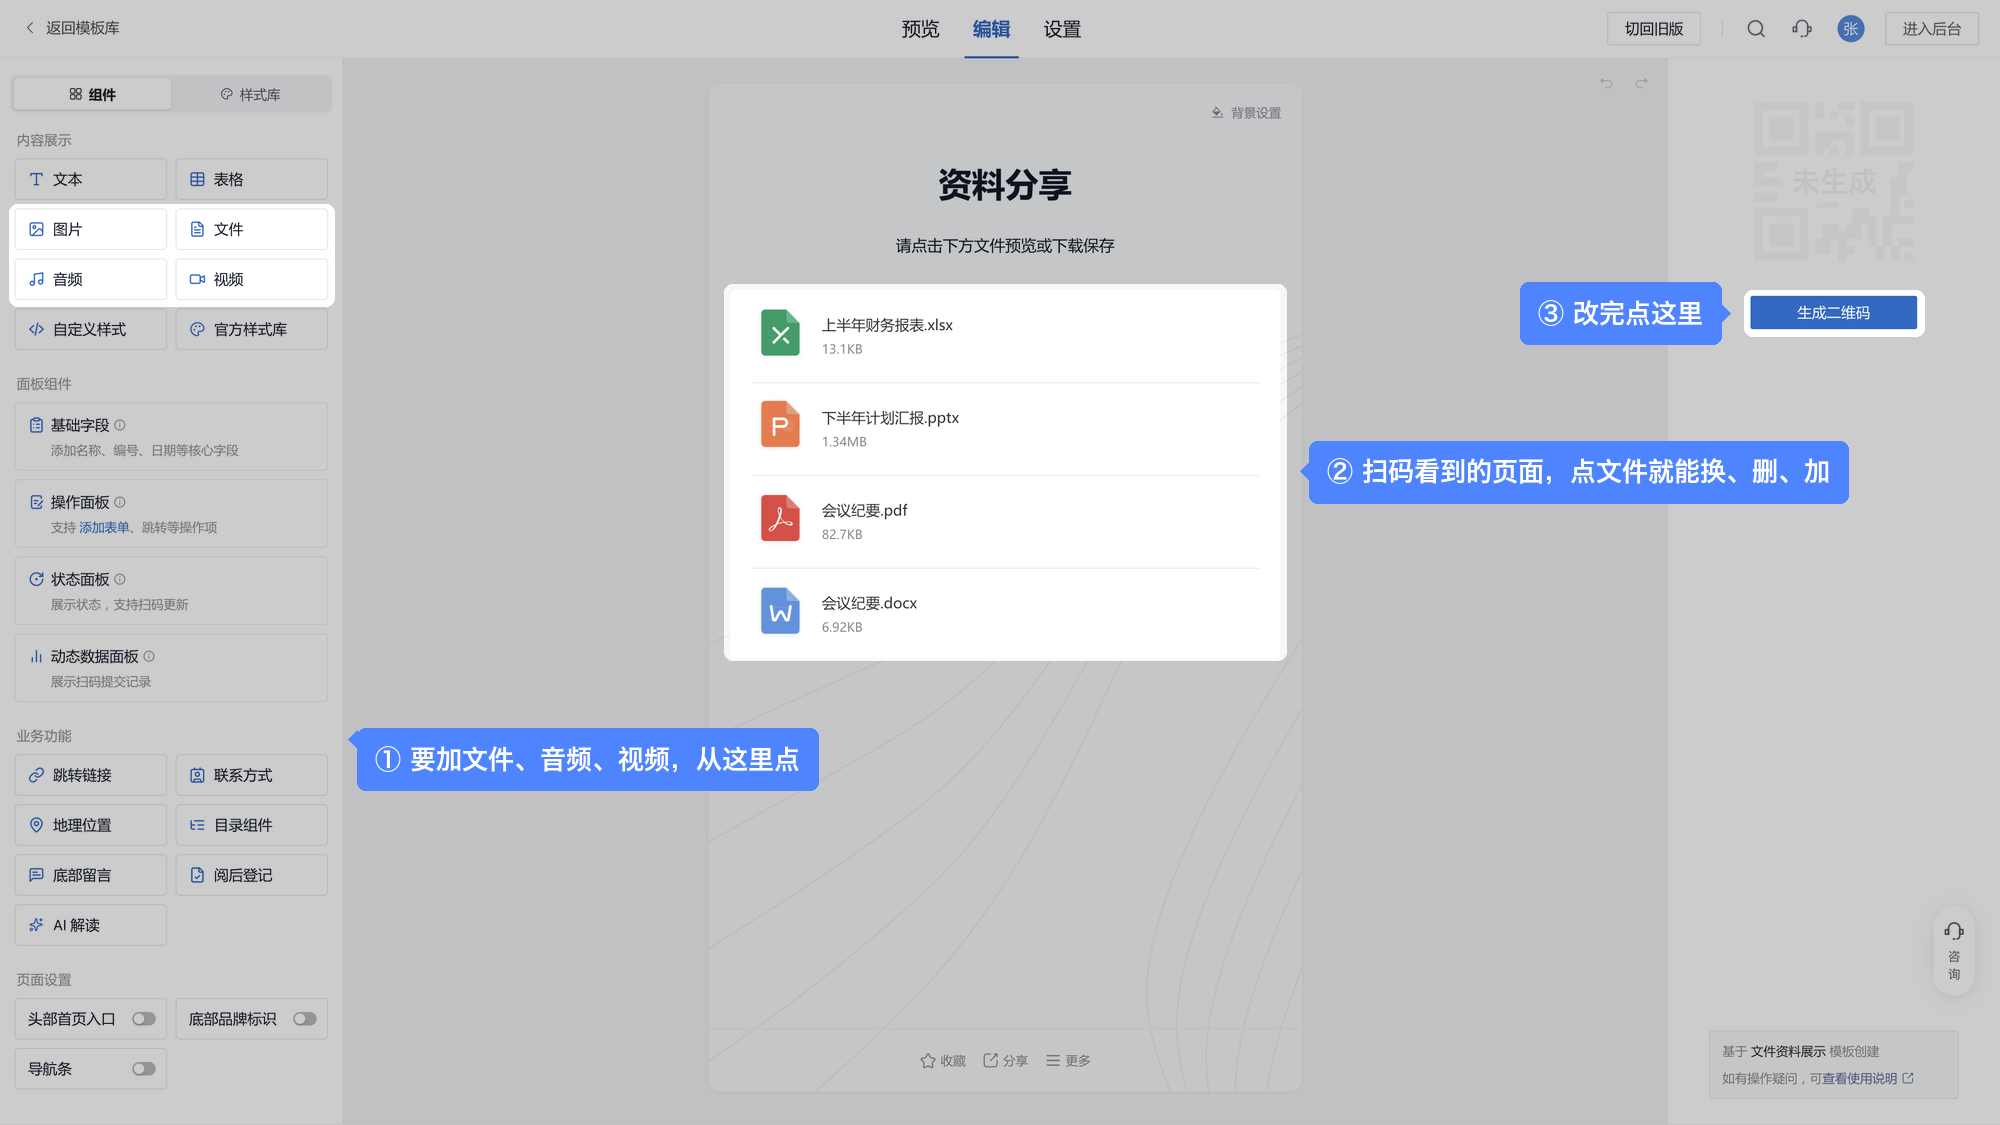The width and height of the screenshot is (2000, 1125).
Task: Open headset support icon in top bar
Action: [x=1802, y=29]
